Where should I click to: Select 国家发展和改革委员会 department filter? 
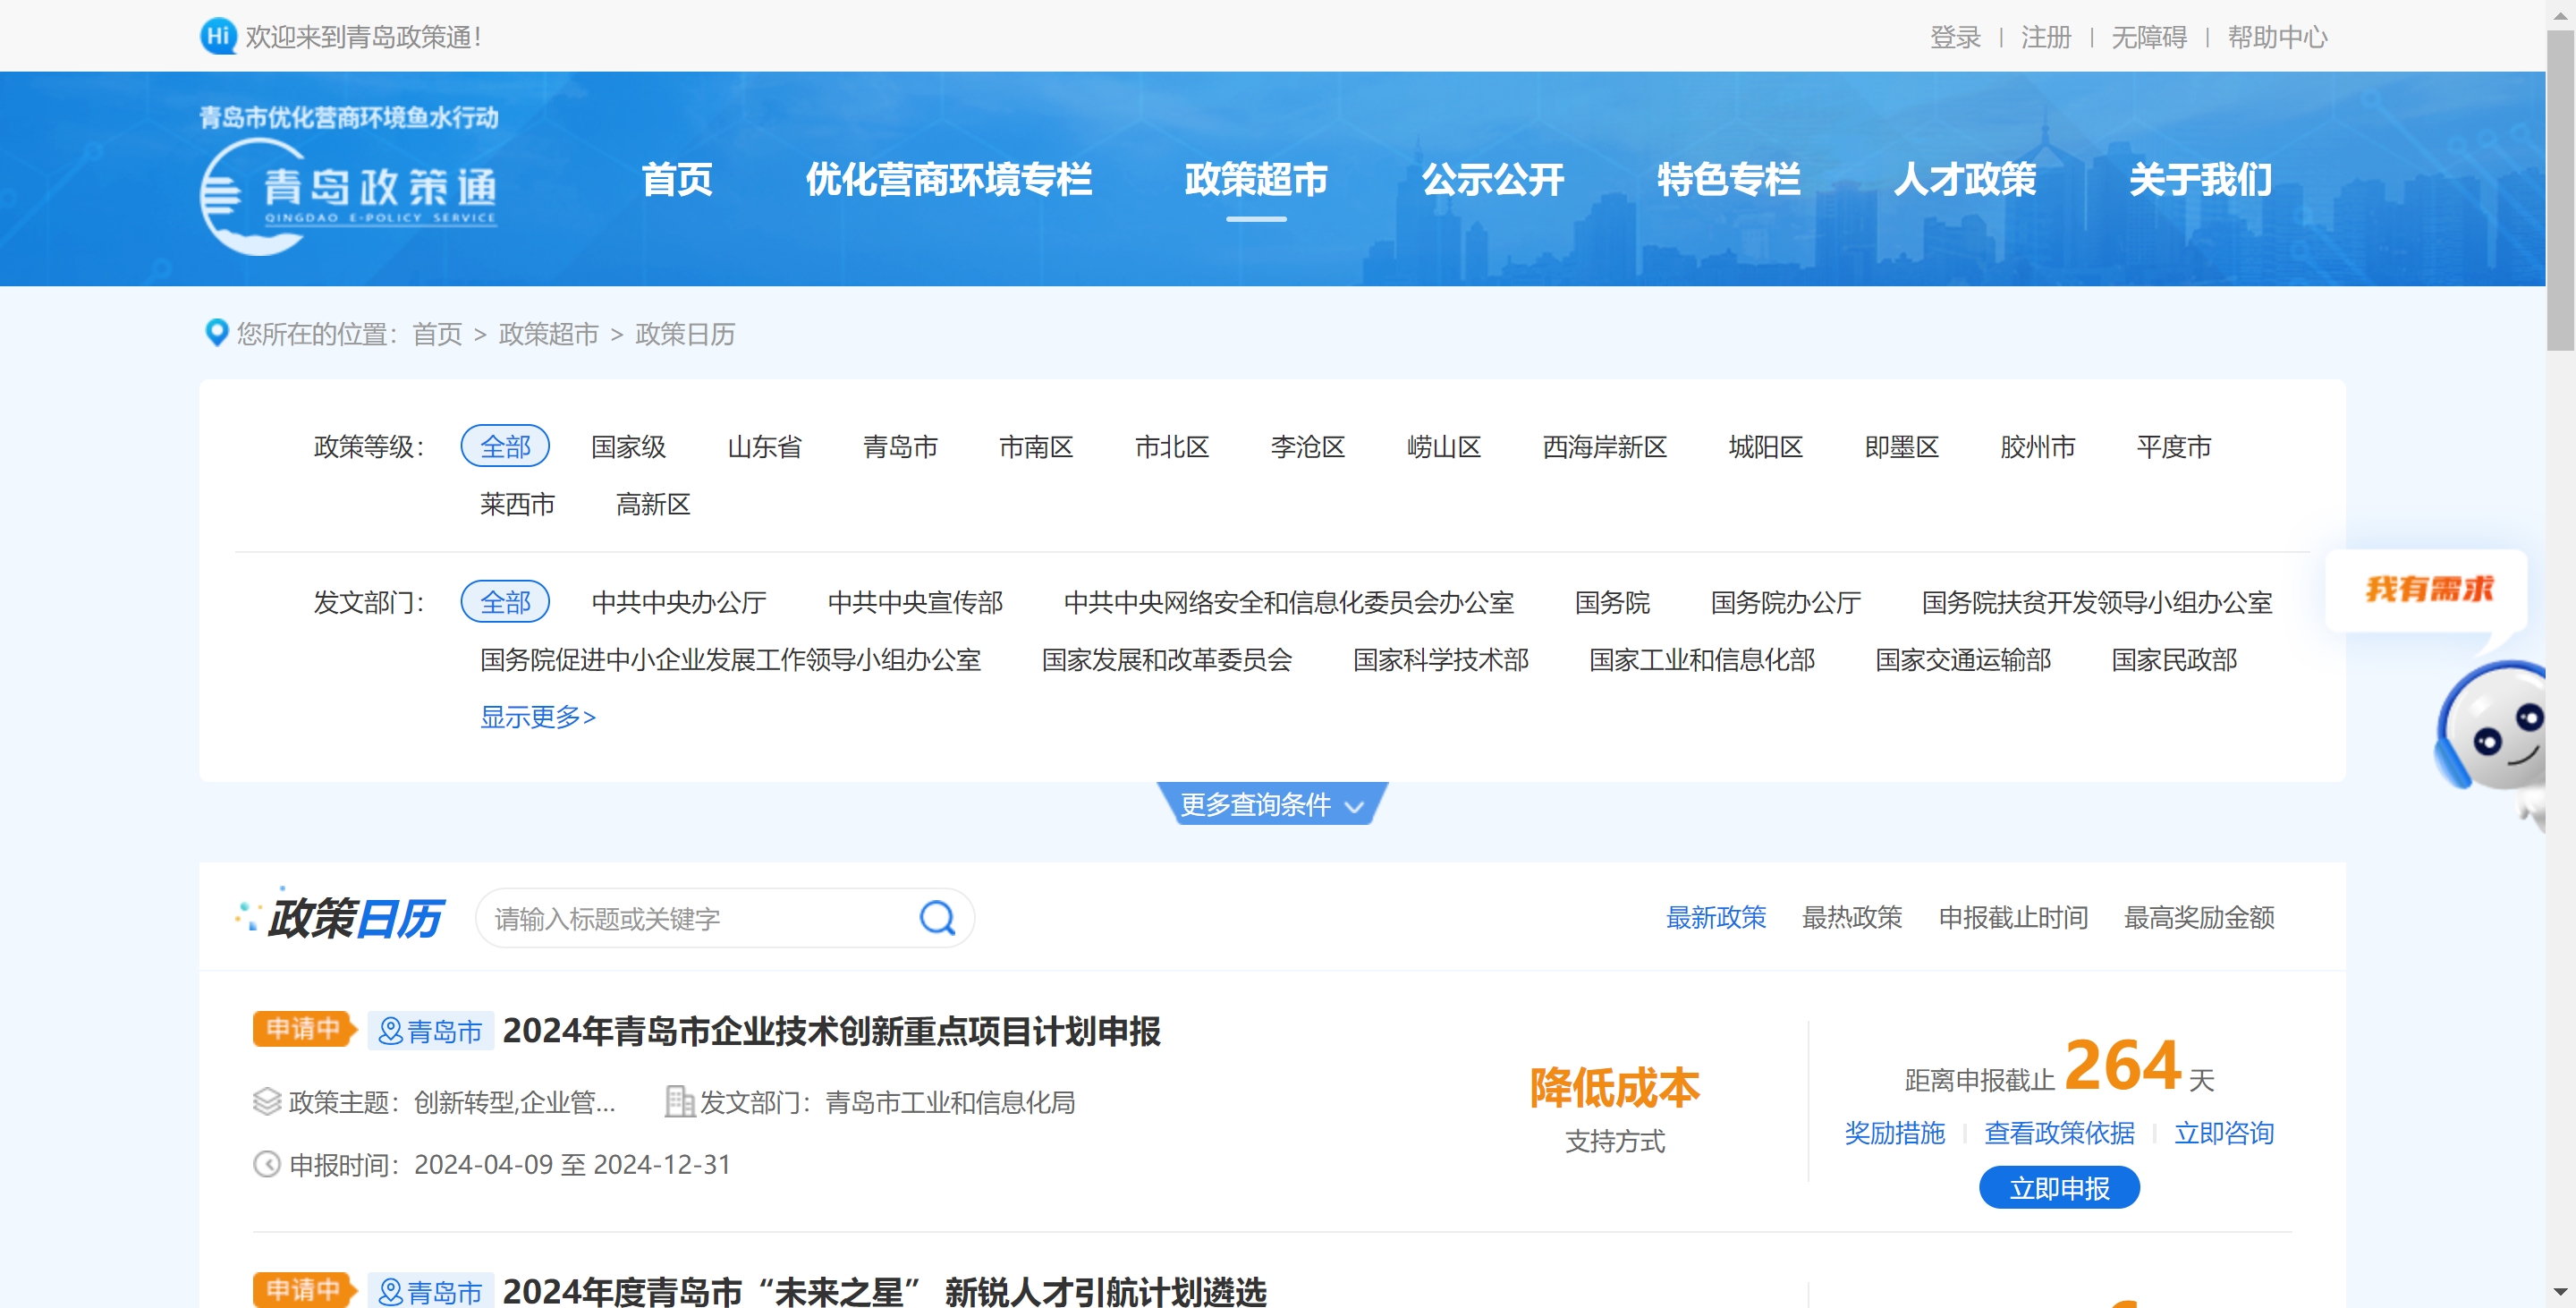click(1166, 659)
